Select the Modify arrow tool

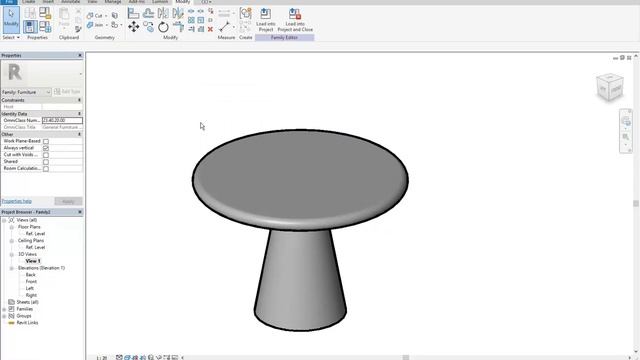(x=11, y=19)
